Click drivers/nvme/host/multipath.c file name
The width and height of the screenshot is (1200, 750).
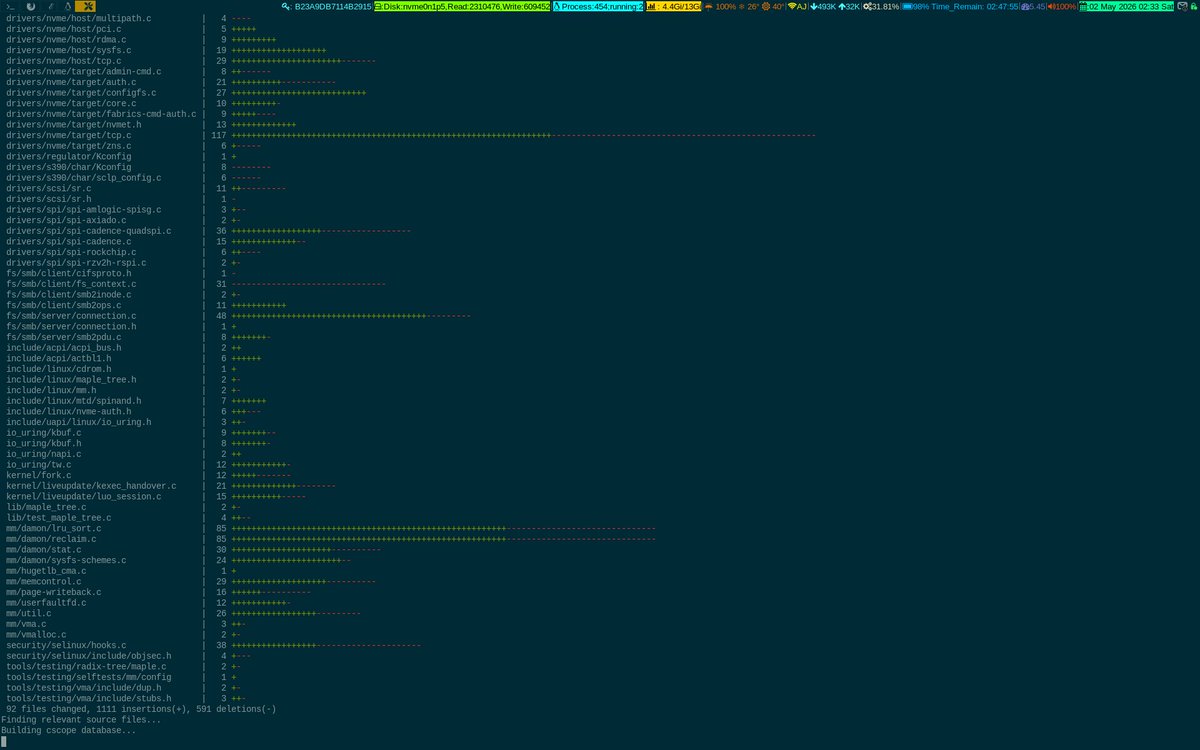tap(81, 18)
